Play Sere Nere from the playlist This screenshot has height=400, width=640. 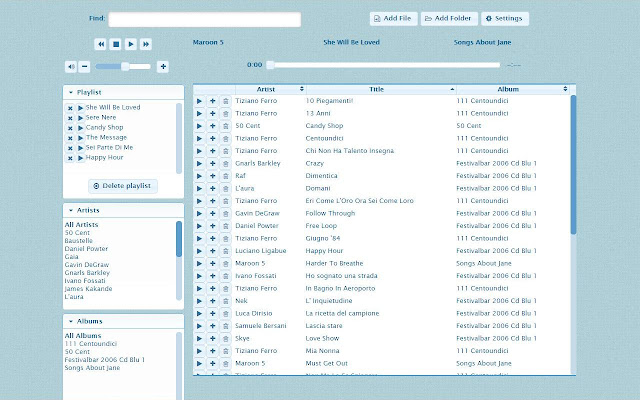(80, 118)
